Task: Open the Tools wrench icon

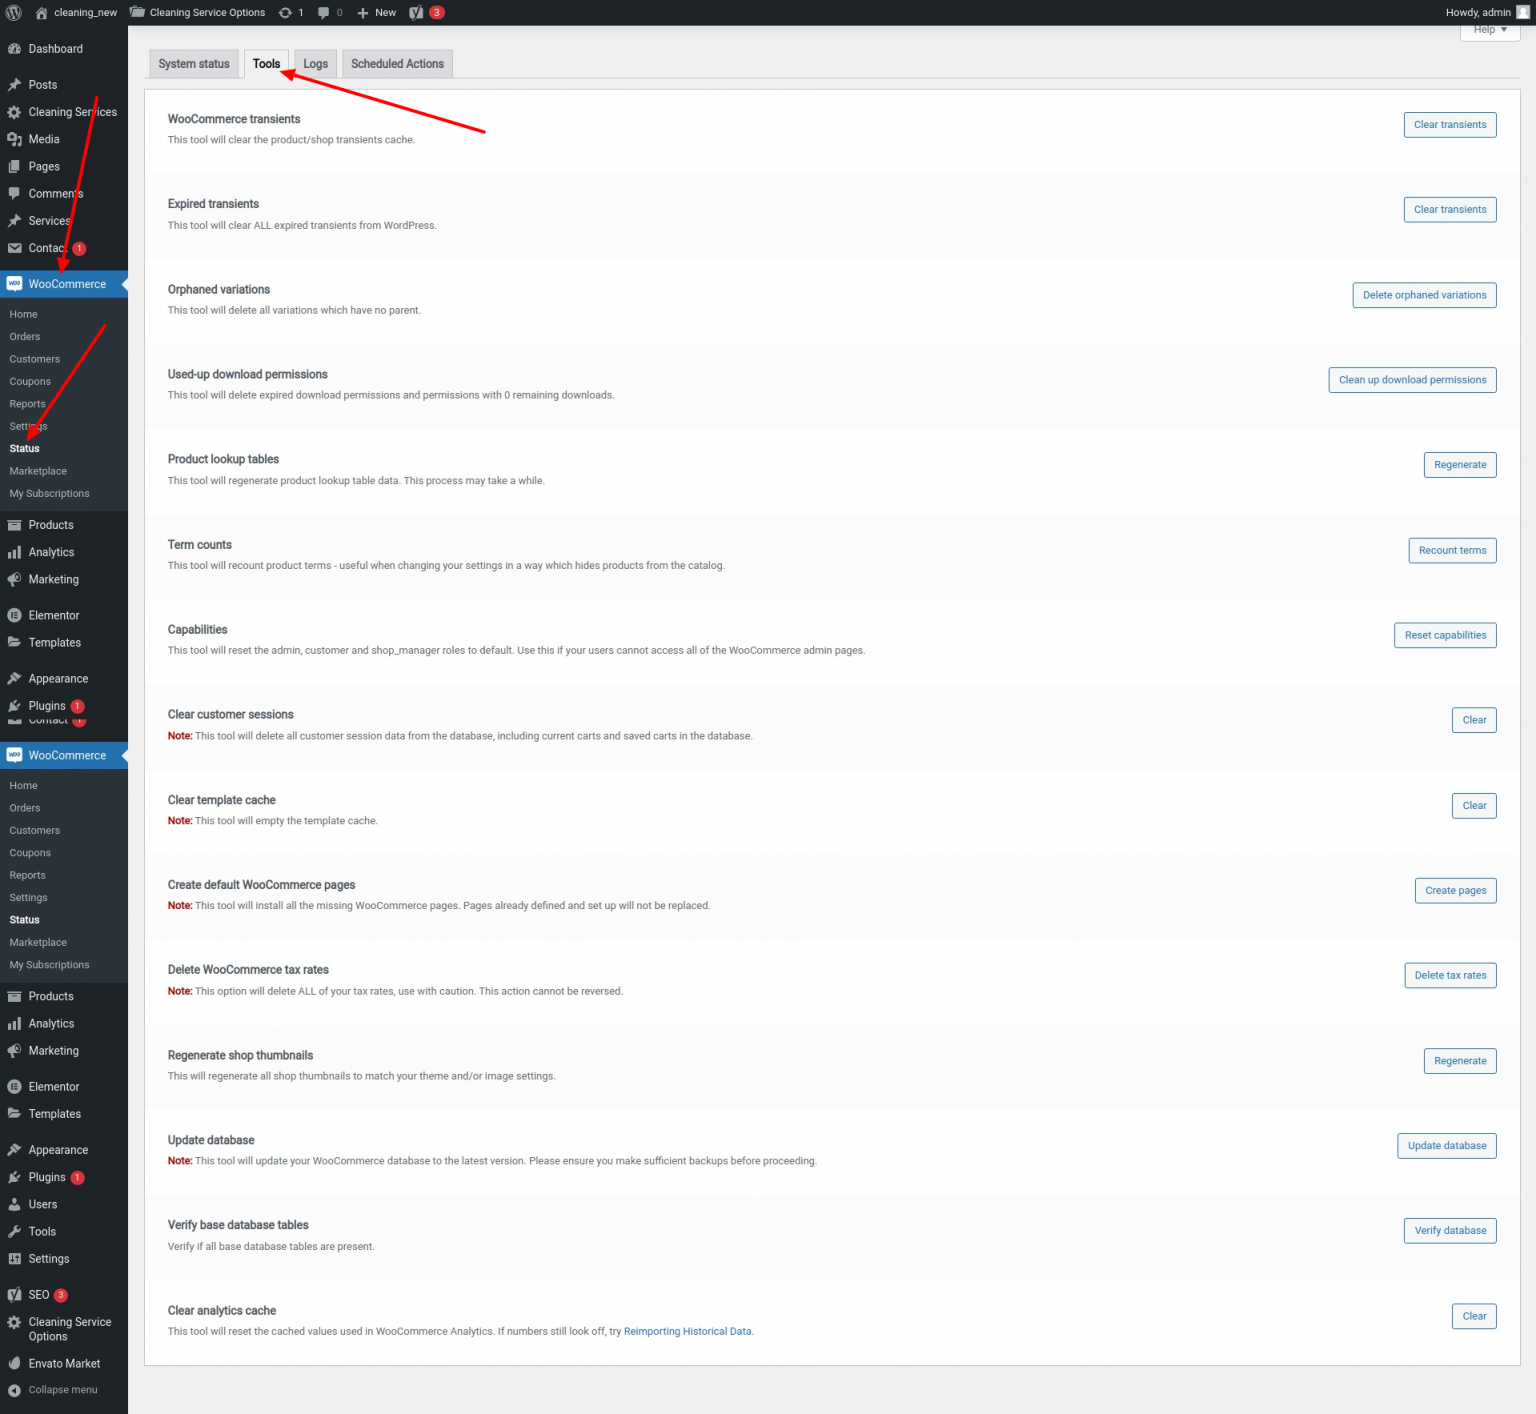Action: coord(14,1231)
